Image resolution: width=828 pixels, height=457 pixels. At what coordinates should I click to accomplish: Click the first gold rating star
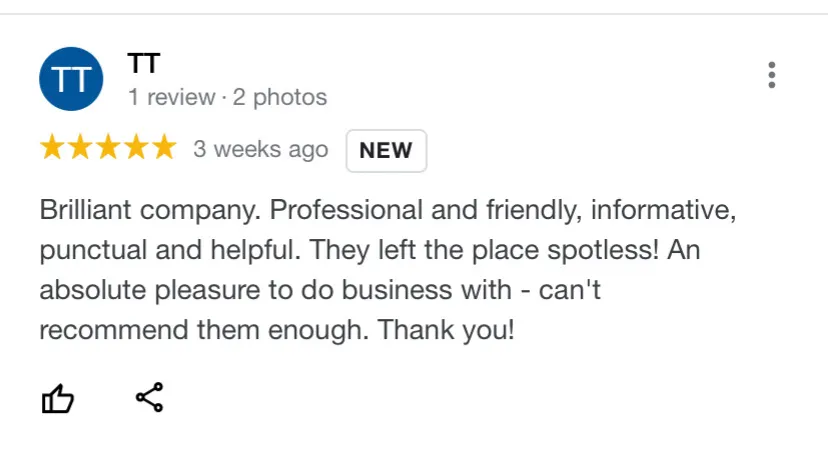[52, 149]
